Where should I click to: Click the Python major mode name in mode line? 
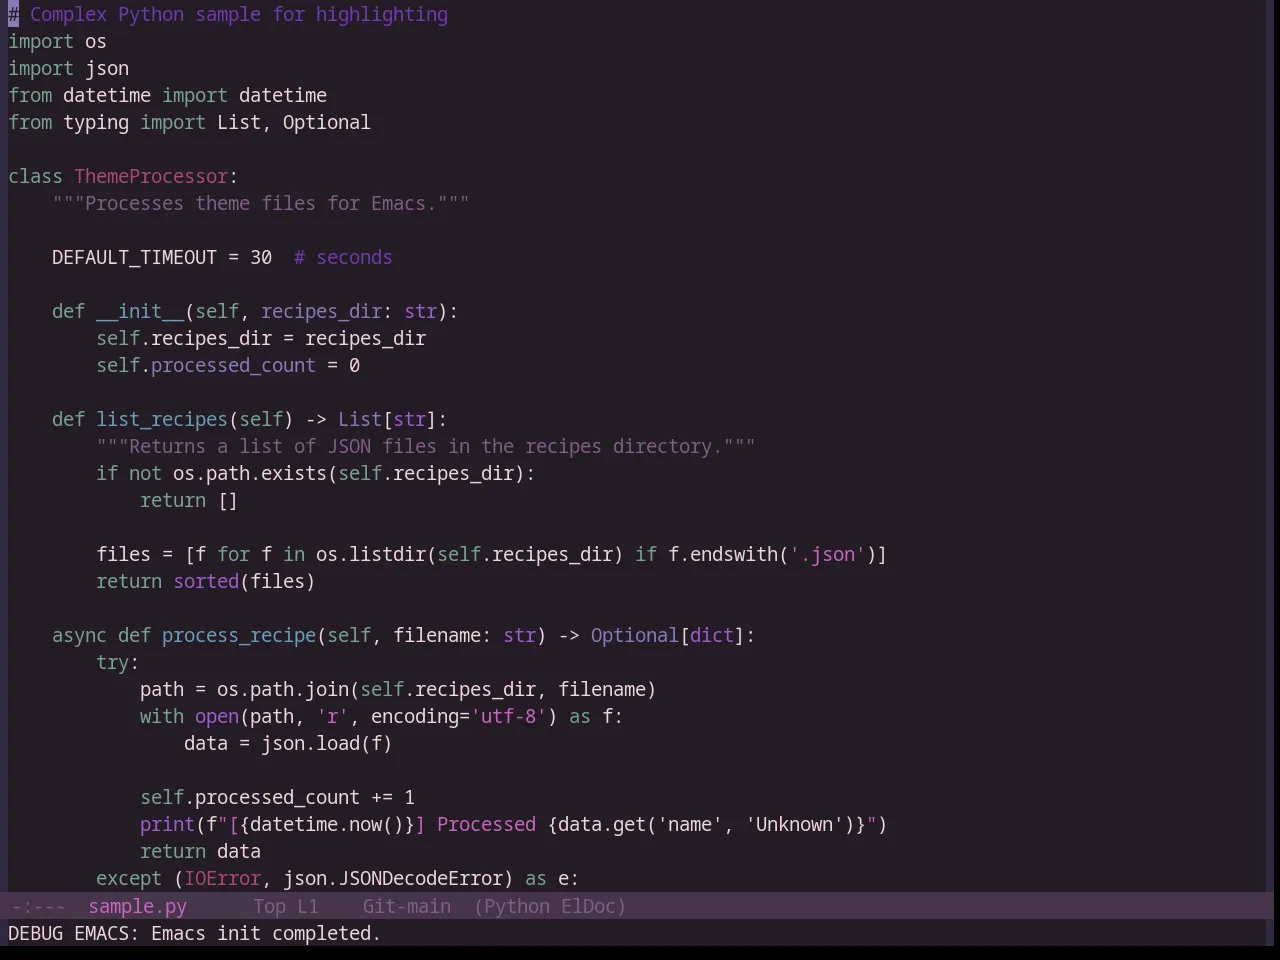click(516, 906)
